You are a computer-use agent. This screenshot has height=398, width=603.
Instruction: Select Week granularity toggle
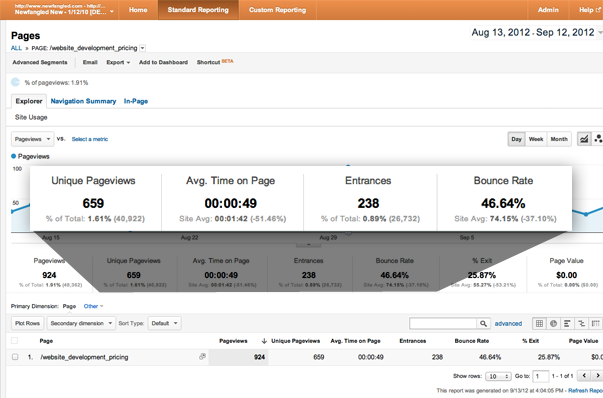tap(536, 139)
